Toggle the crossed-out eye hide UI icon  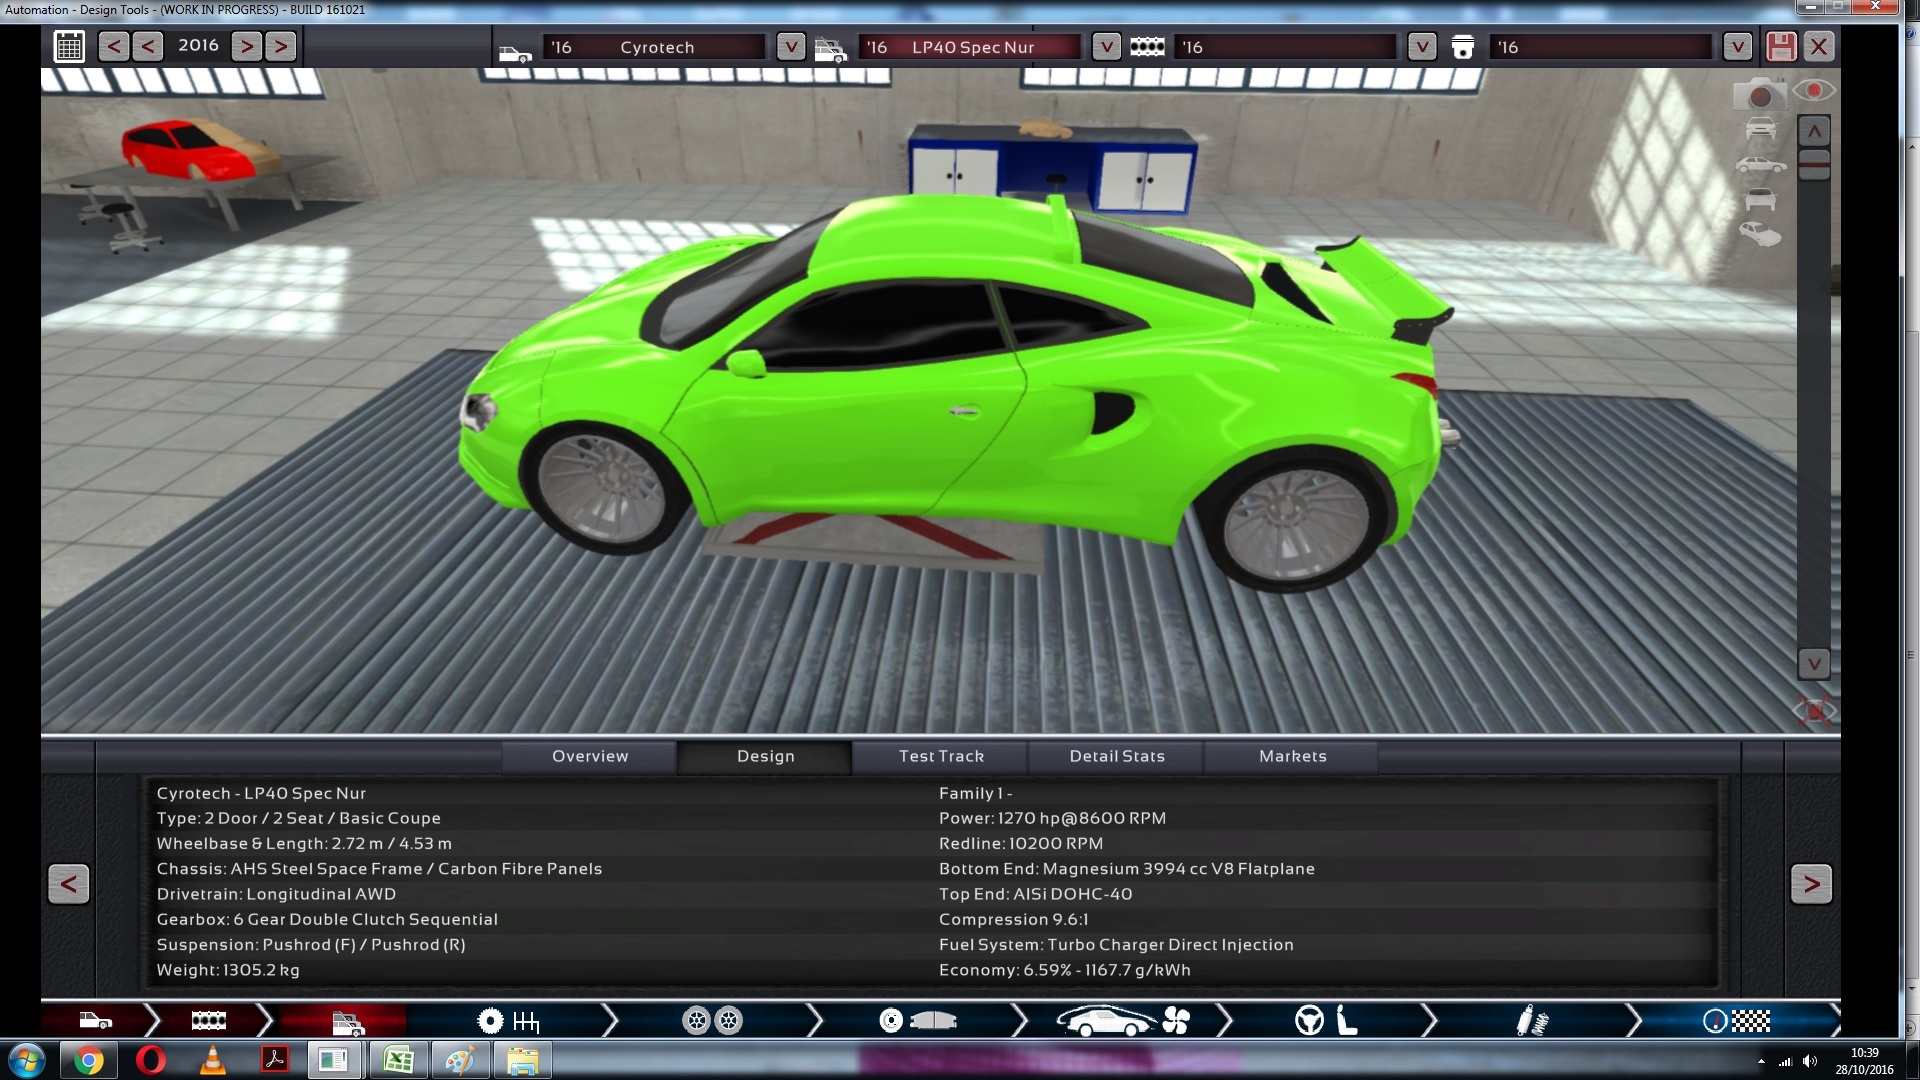pos(1814,711)
